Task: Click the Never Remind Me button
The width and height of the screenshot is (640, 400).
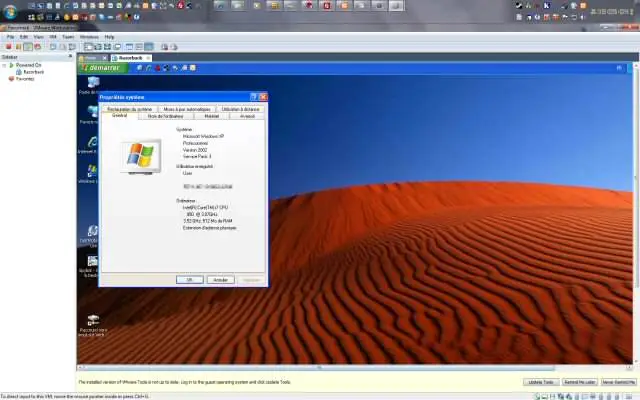Action: pyautogui.click(x=618, y=382)
